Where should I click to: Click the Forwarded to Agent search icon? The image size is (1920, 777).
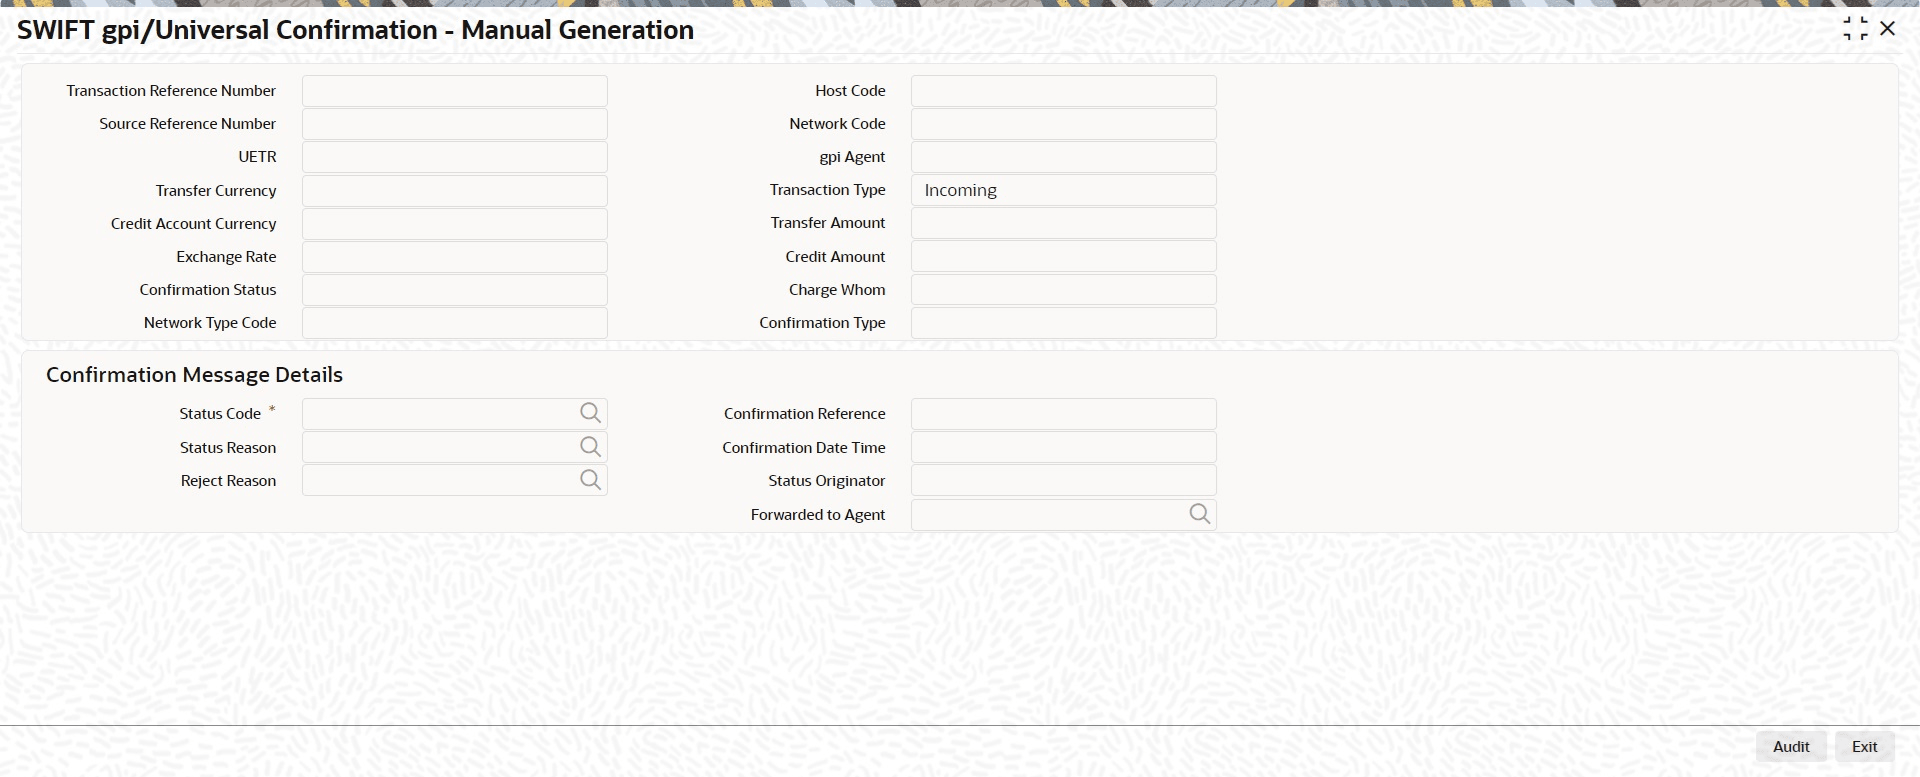[x=1199, y=514]
